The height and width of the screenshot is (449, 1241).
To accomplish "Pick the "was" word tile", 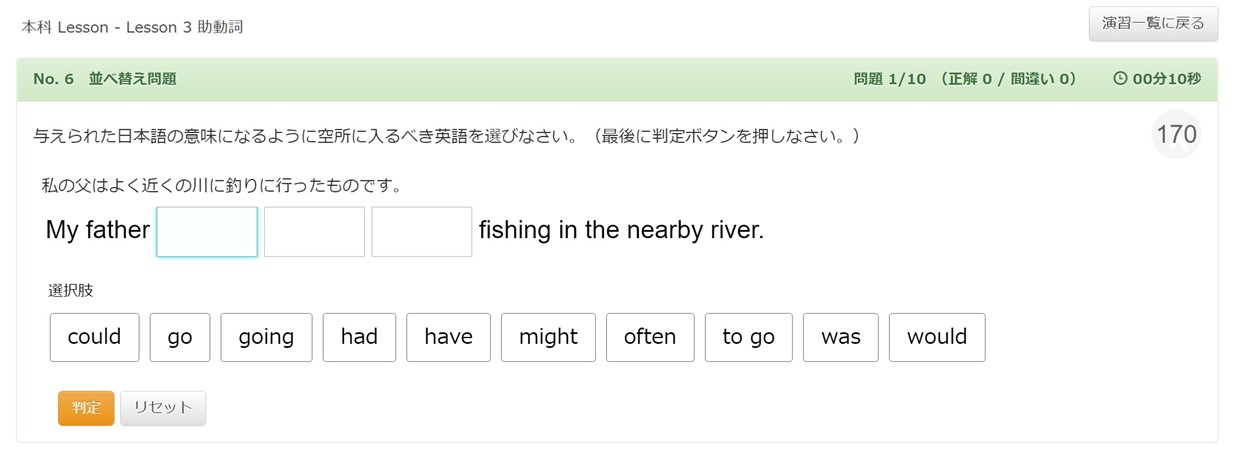I will pyautogui.click(x=841, y=337).
